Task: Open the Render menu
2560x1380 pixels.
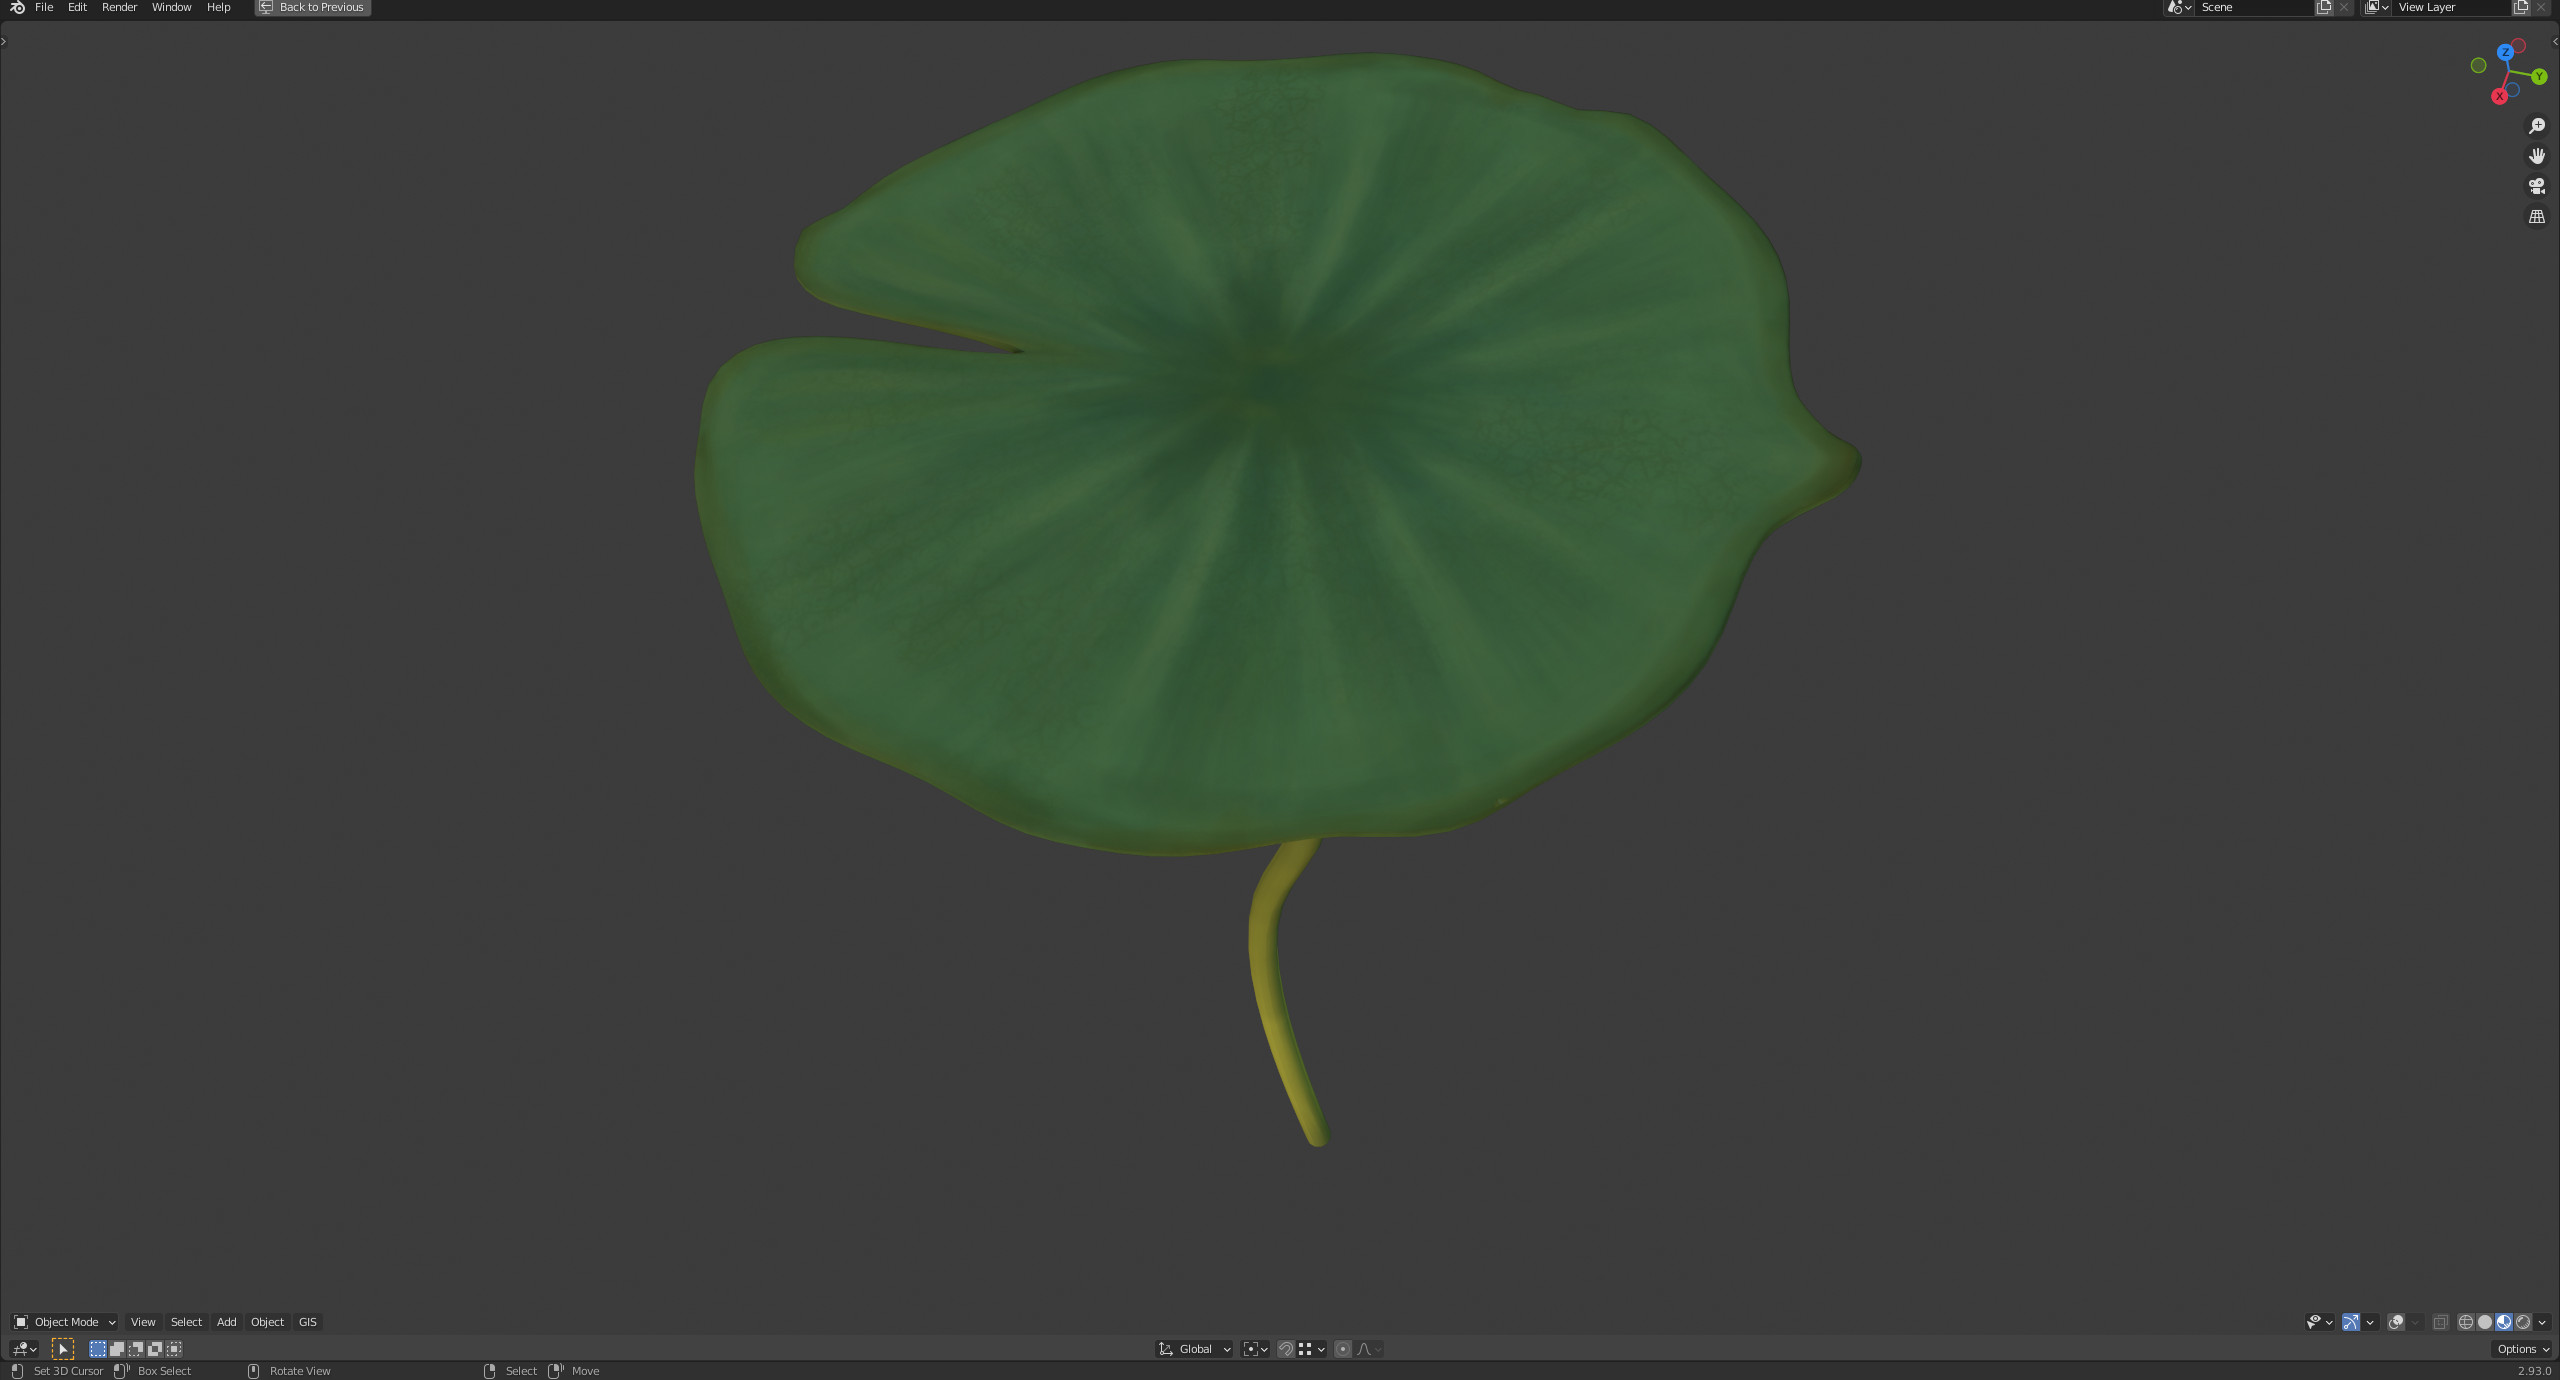Action: [119, 7]
